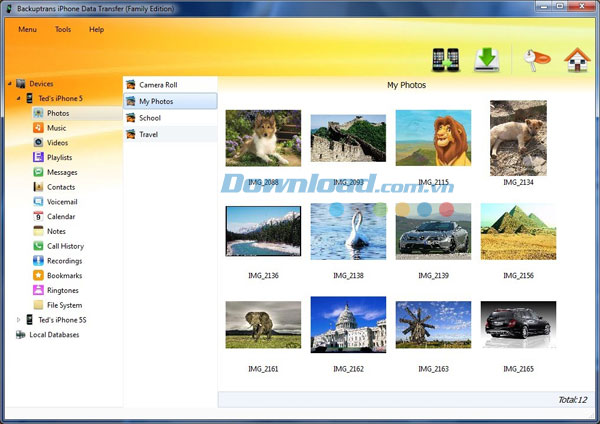Collapse the Devices root node
This screenshot has height=424, width=600.
pyautogui.click(x=9, y=84)
